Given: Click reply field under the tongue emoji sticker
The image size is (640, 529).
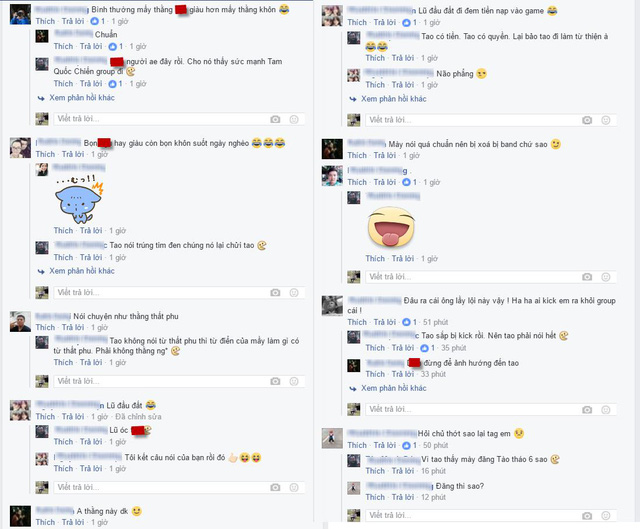Looking at the screenshot, I should pyautogui.click(x=473, y=277).
